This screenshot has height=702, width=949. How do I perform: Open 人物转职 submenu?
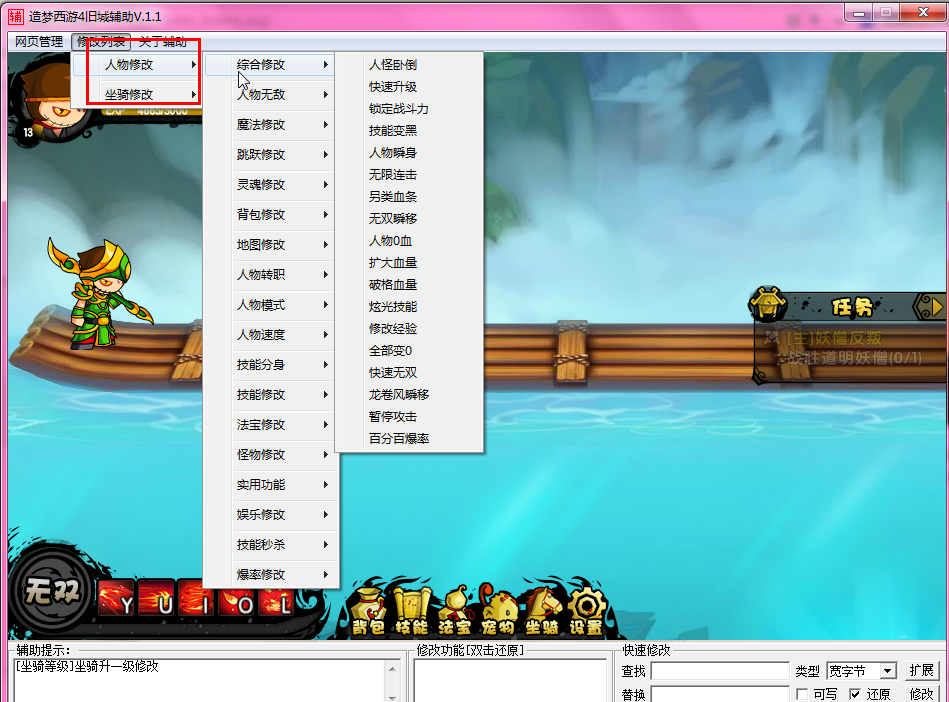270,275
